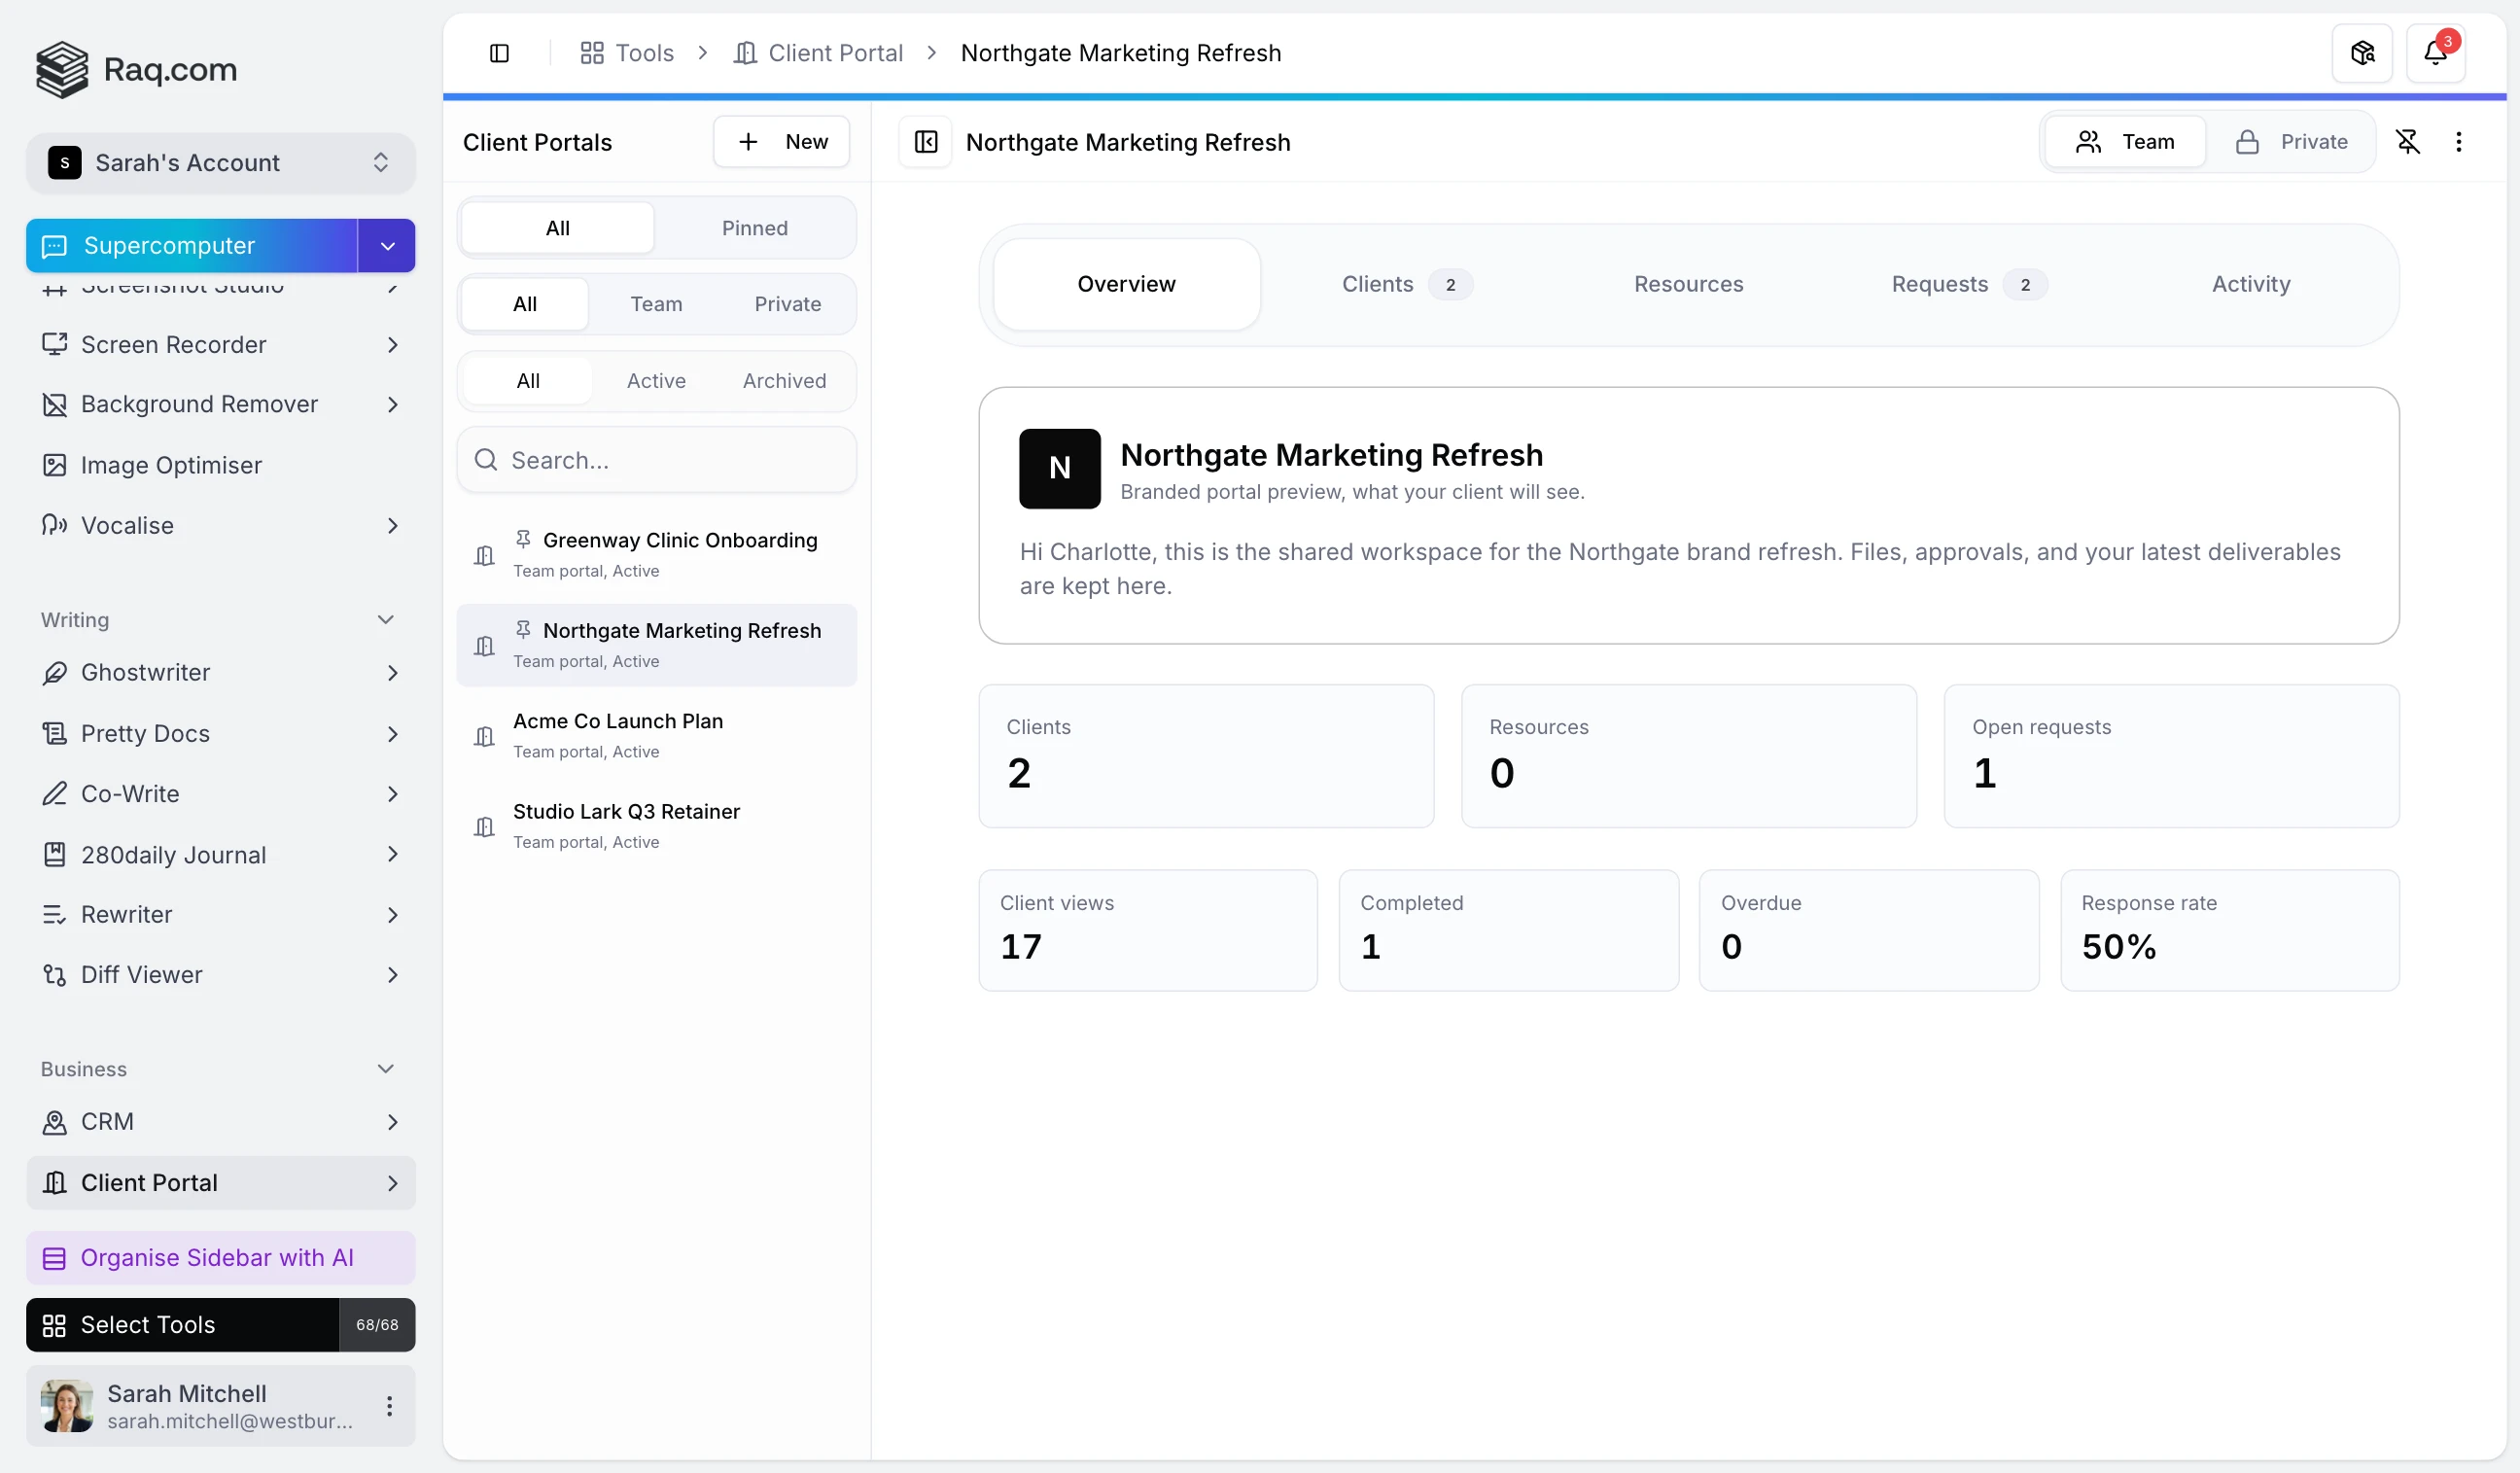Click the Raq.com logo icon
The width and height of the screenshot is (2520, 1473).
(x=62, y=69)
